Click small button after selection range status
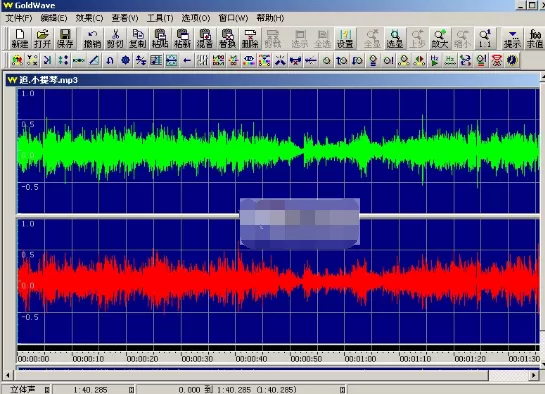This screenshot has height=394, width=545. (x=342, y=390)
